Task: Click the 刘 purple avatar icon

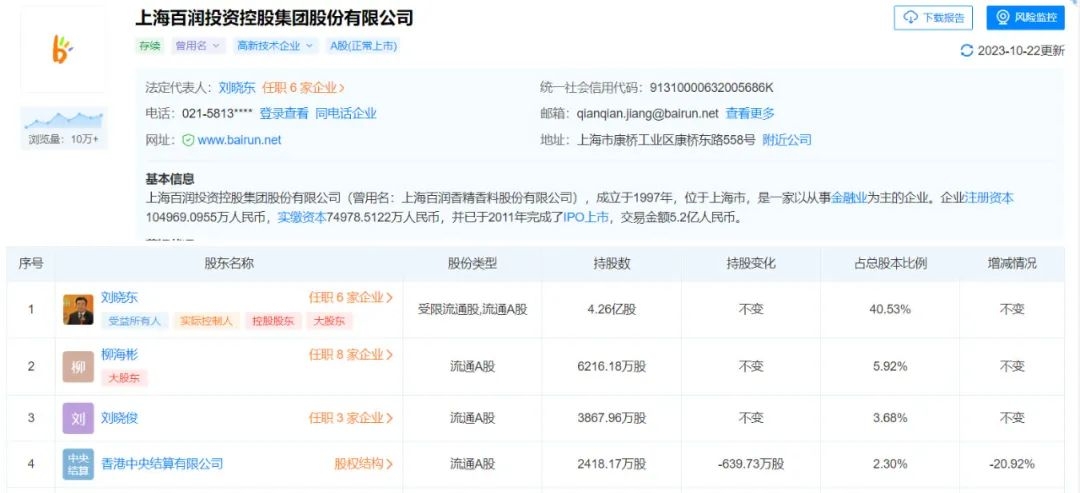Action: [78, 418]
